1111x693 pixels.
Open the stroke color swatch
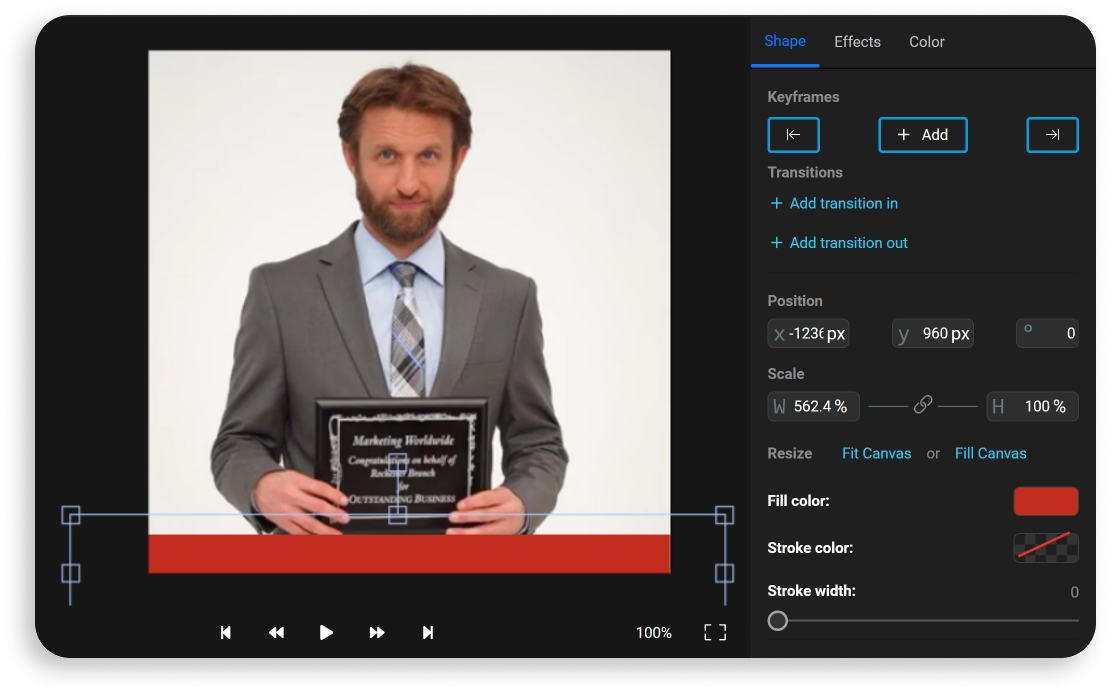pos(1046,548)
